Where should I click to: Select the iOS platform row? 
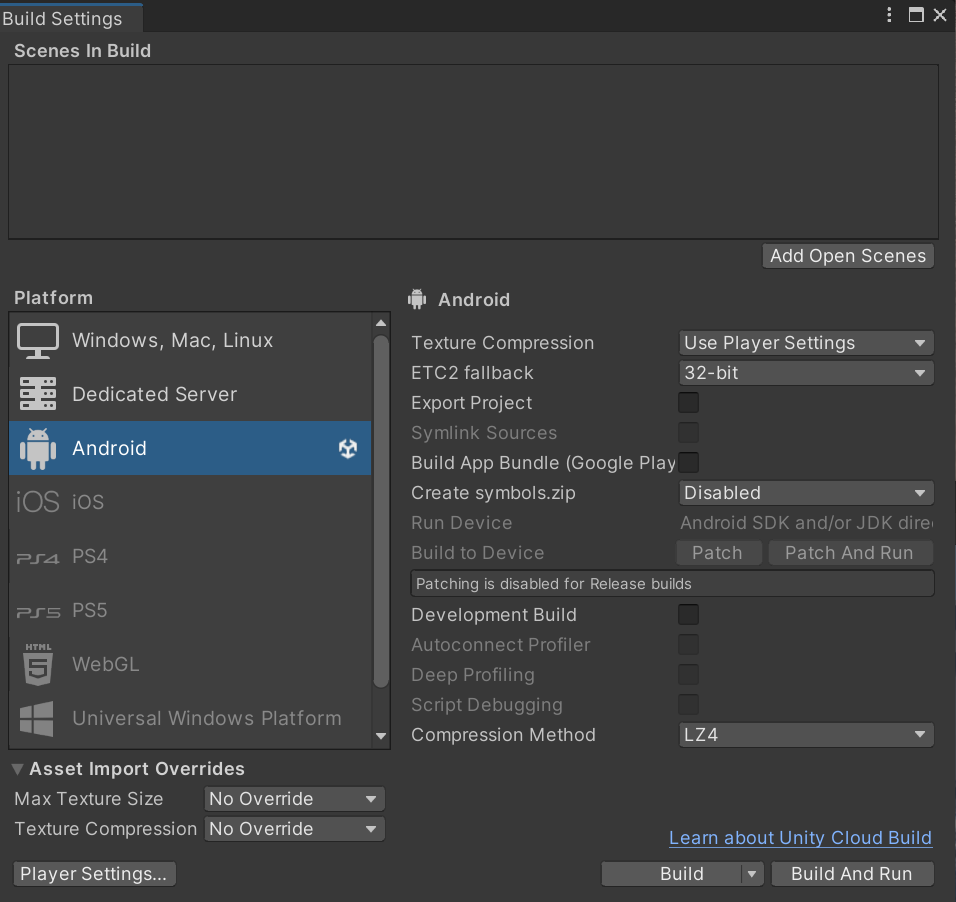pos(190,502)
